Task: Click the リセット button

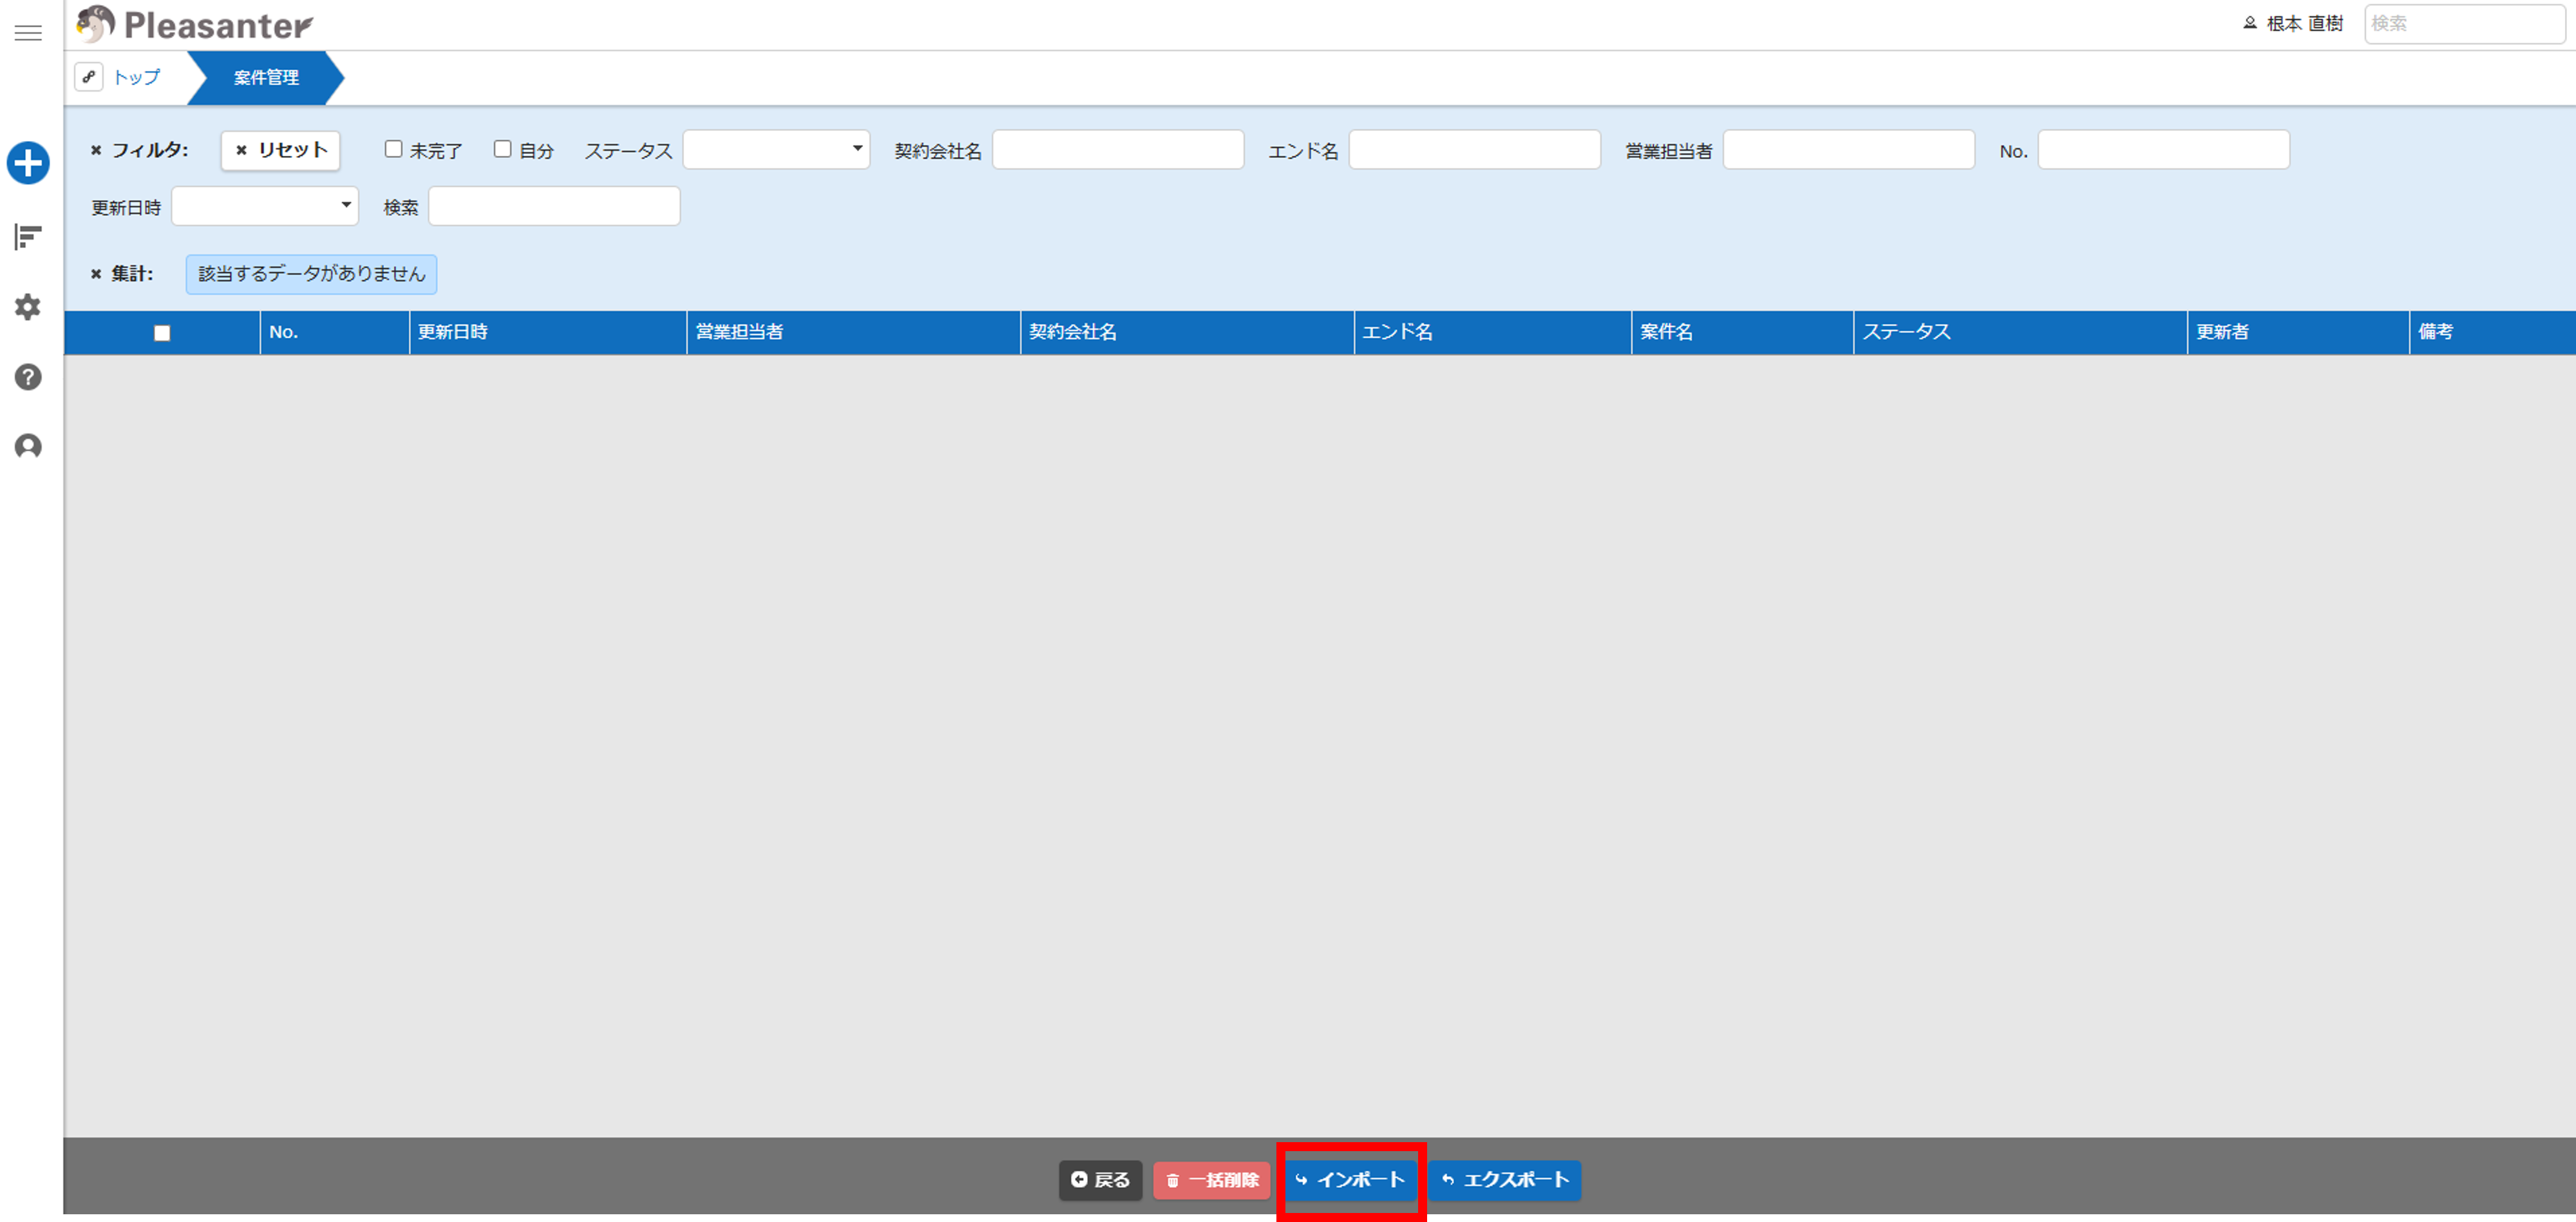Action: point(281,150)
